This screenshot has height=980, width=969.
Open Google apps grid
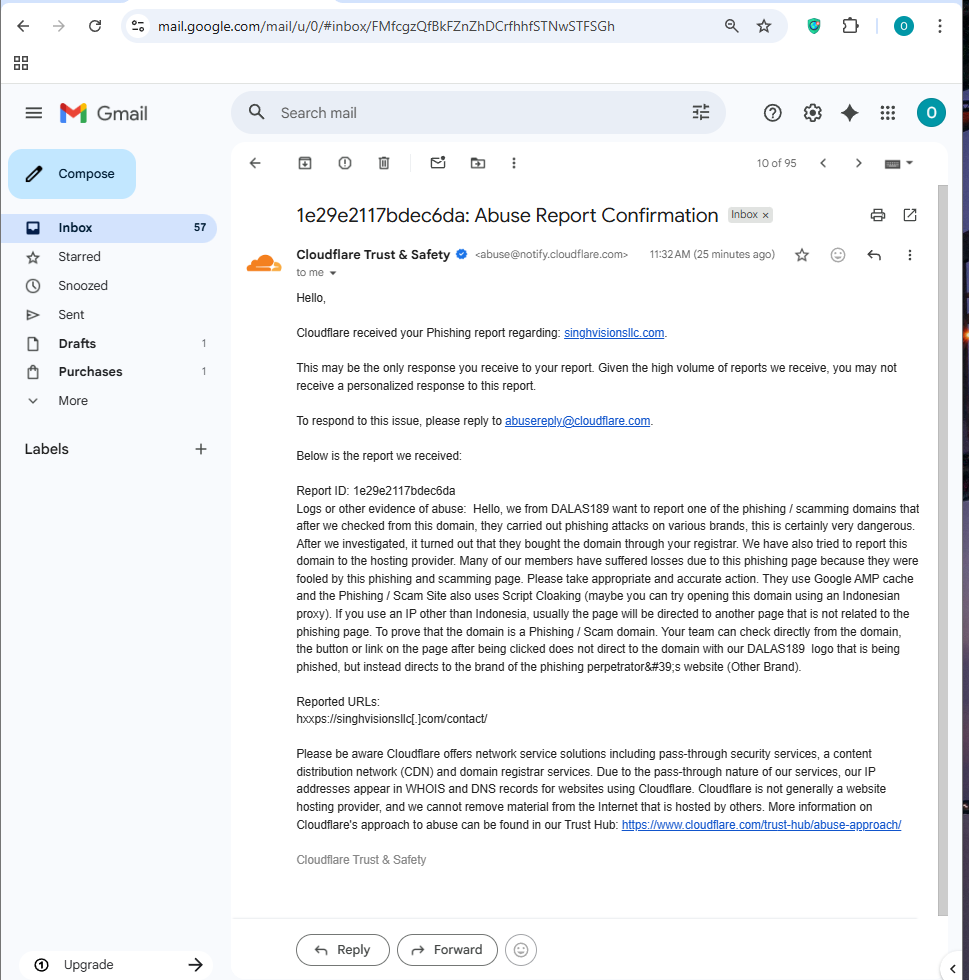click(x=888, y=113)
